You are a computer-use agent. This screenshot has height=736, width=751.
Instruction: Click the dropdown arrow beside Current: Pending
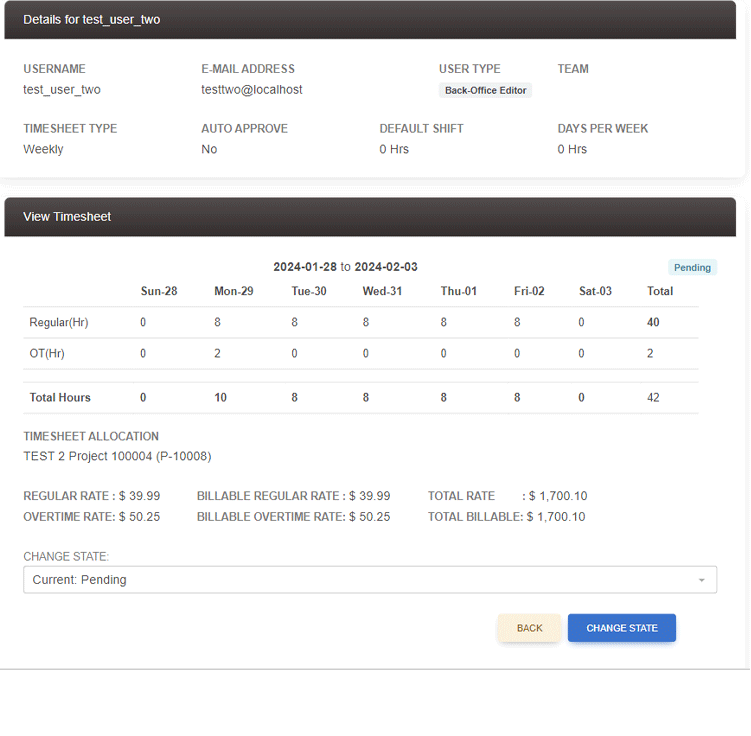701,580
